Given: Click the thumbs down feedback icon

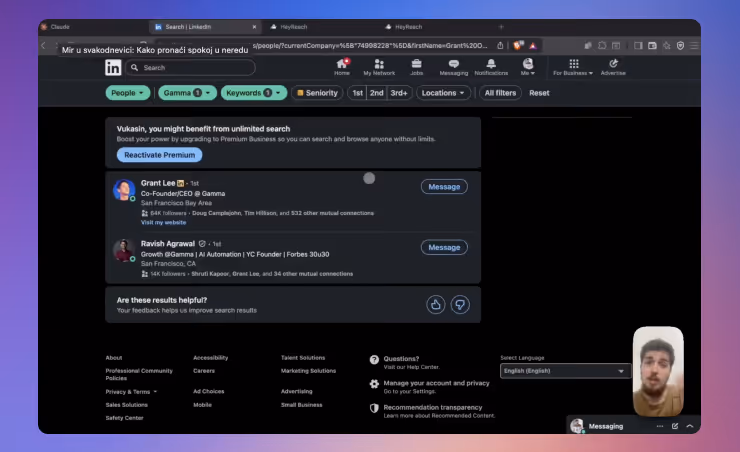Looking at the screenshot, I should pos(460,305).
